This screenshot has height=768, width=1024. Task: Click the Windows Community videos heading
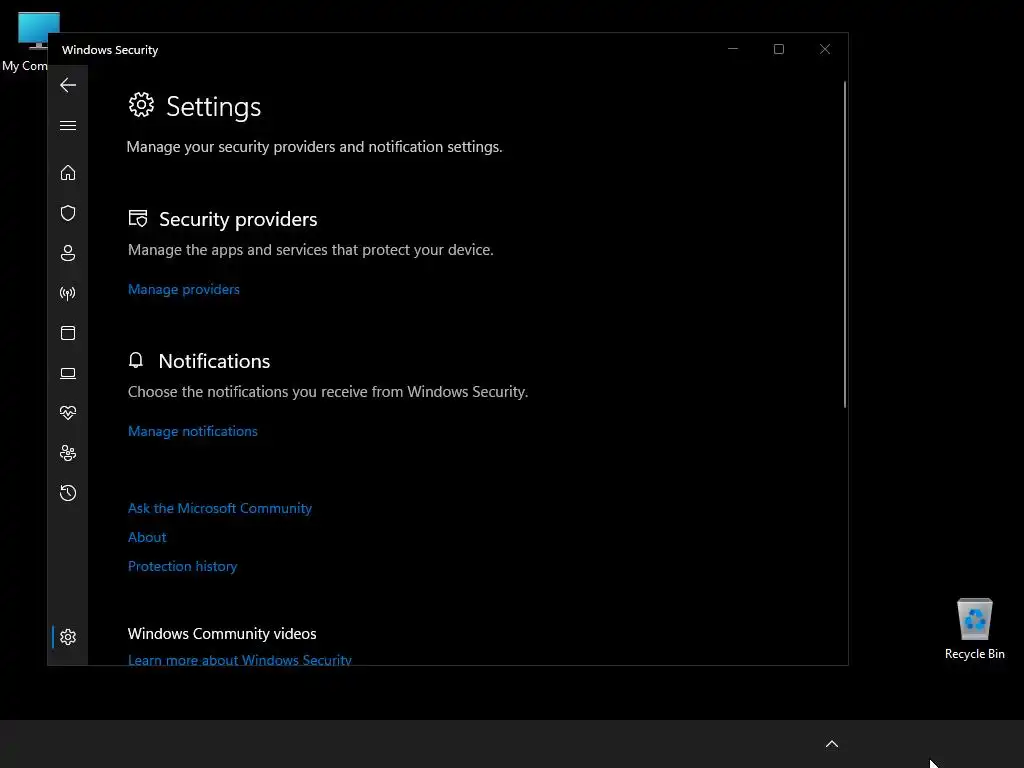click(222, 633)
